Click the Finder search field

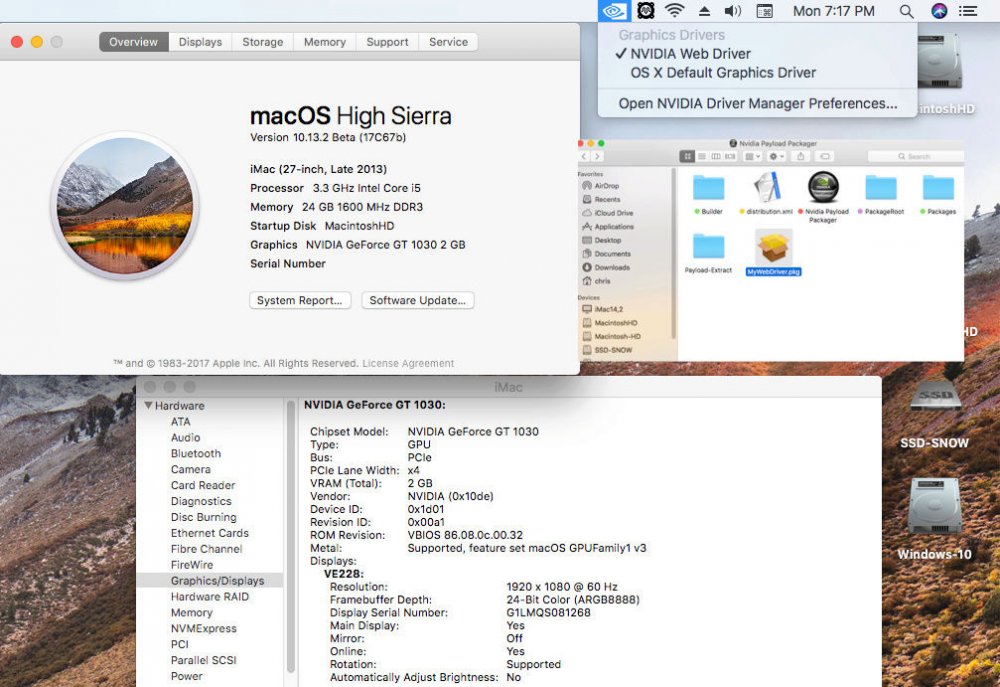pyautogui.click(x=915, y=156)
